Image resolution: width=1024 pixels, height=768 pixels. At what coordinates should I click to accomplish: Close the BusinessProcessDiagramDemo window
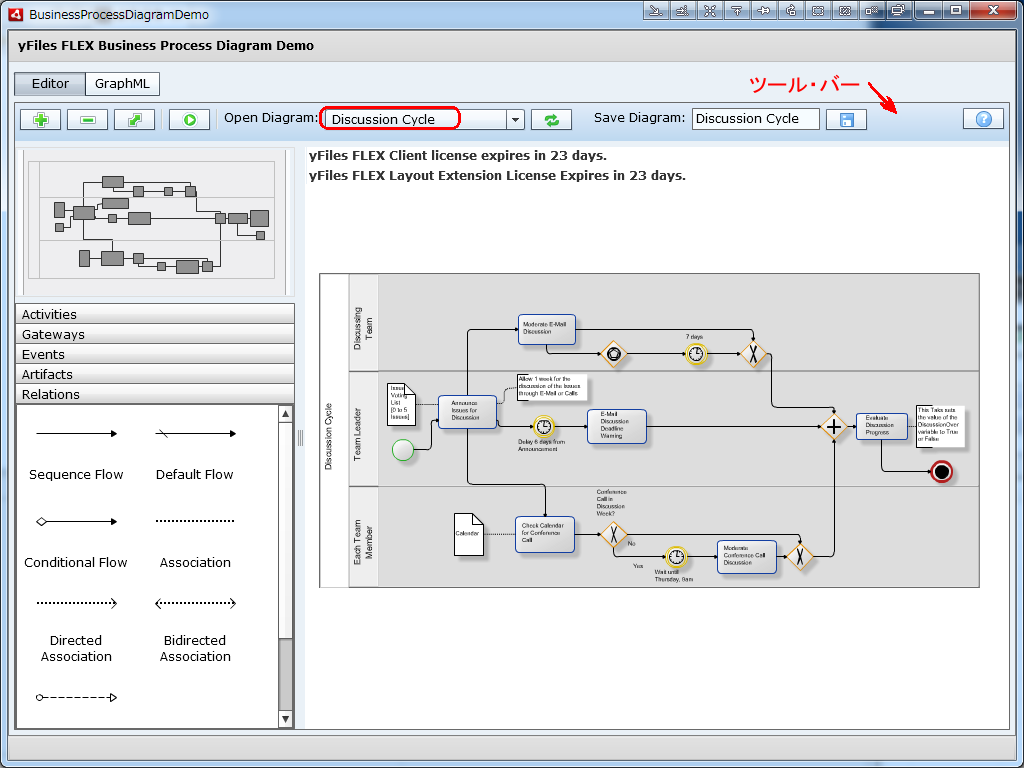point(993,11)
